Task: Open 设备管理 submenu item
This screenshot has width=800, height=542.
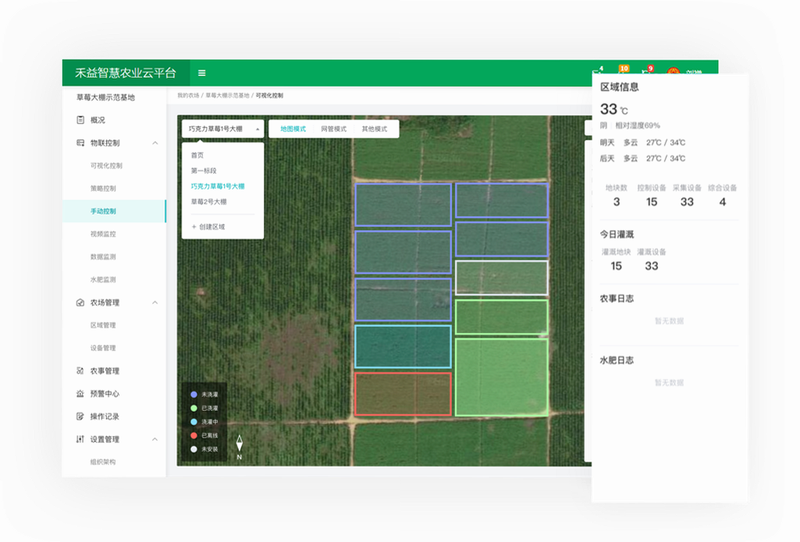Action: pyautogui.click(x=103, y=348)
